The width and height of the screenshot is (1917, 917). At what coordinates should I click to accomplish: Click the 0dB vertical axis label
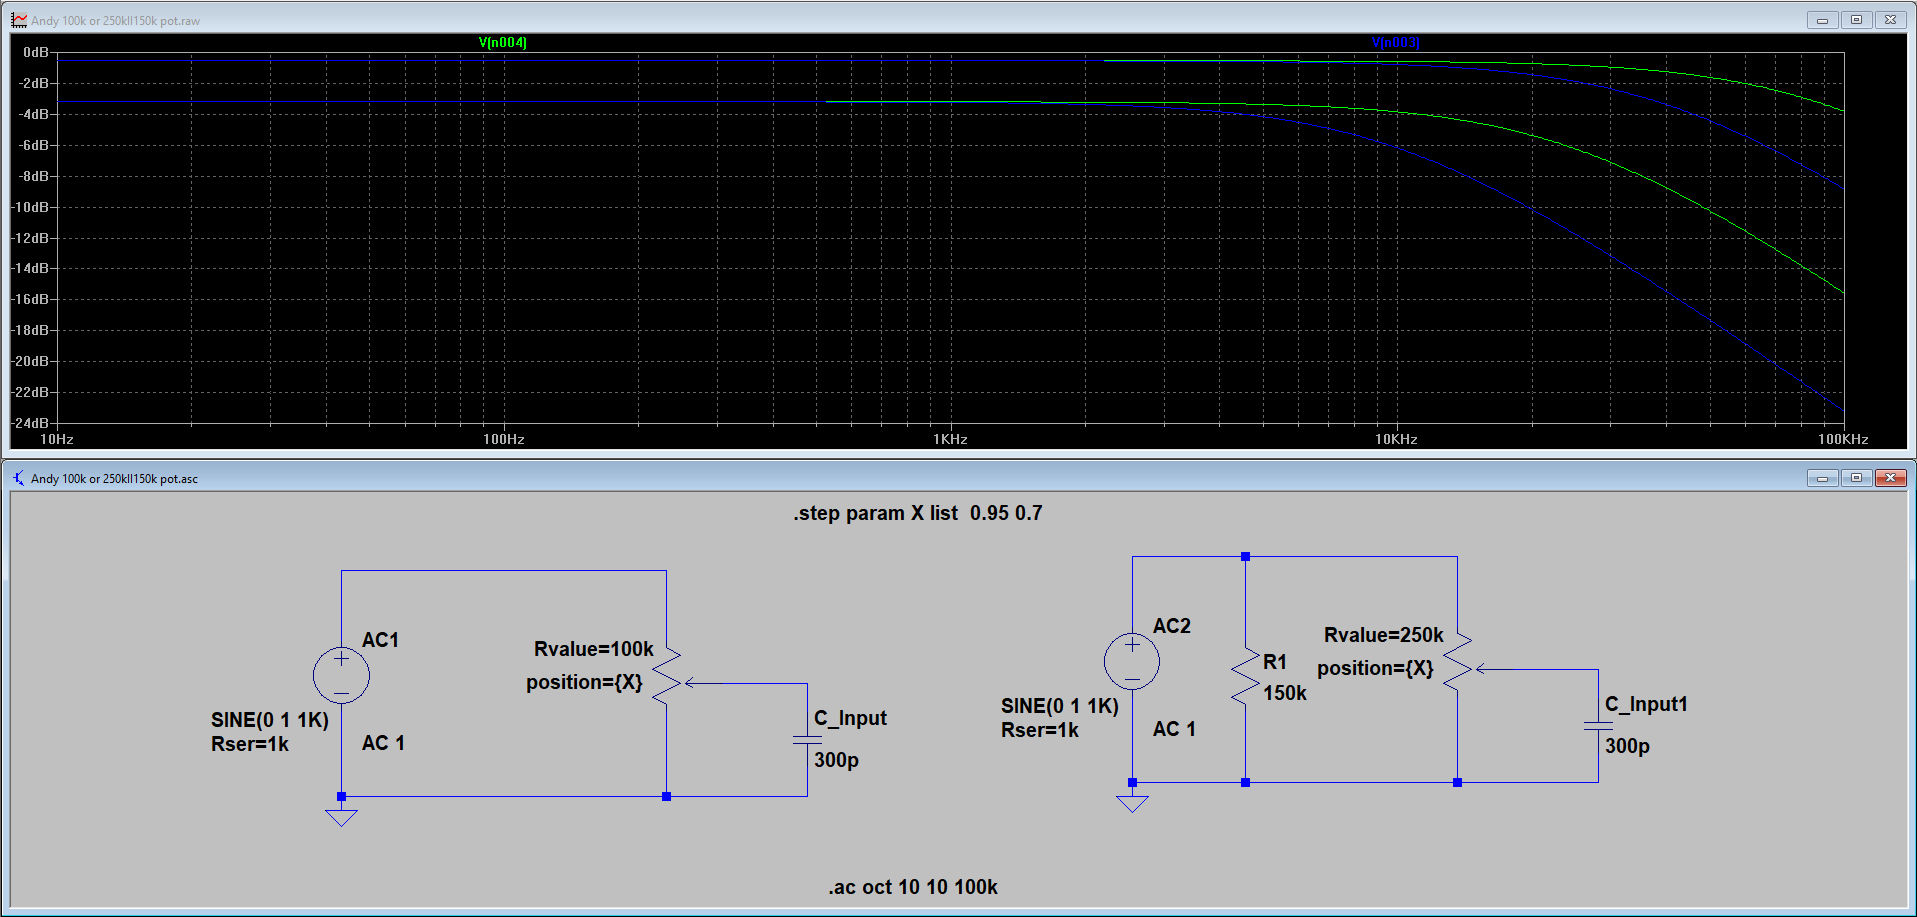35,52
